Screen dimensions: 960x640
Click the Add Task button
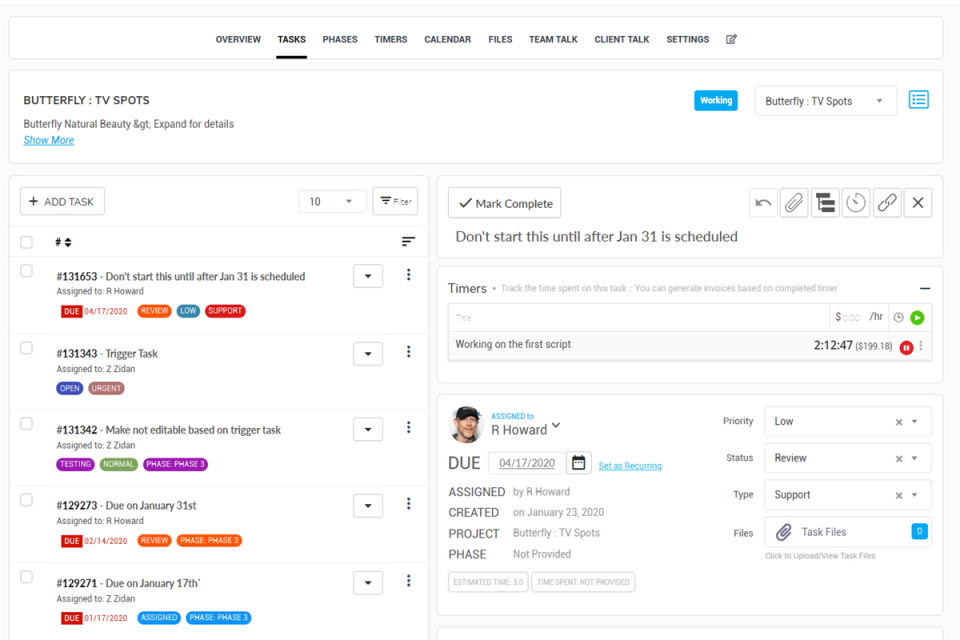coord(62,201)
